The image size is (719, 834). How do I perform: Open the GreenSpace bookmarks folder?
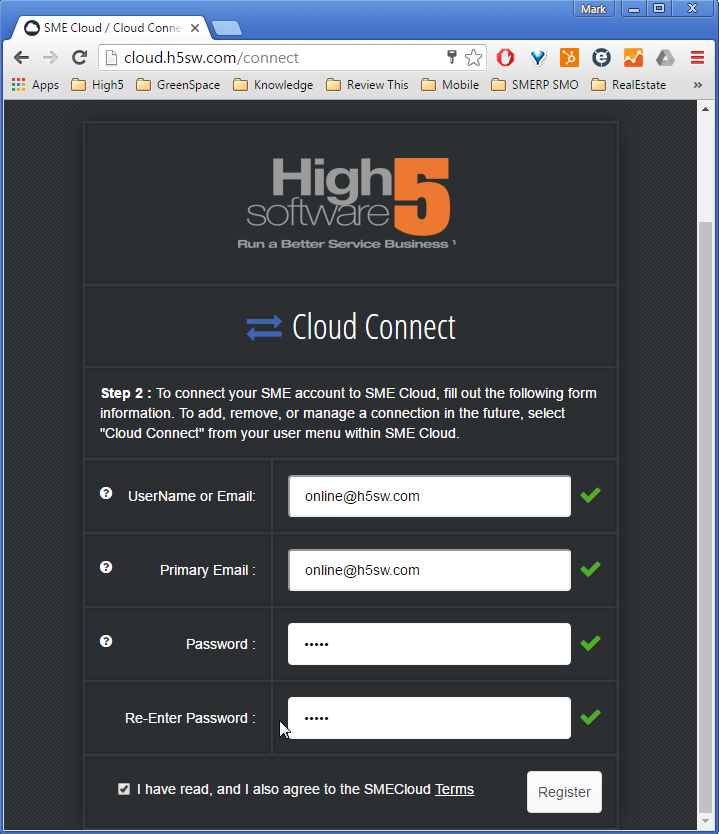178,85
